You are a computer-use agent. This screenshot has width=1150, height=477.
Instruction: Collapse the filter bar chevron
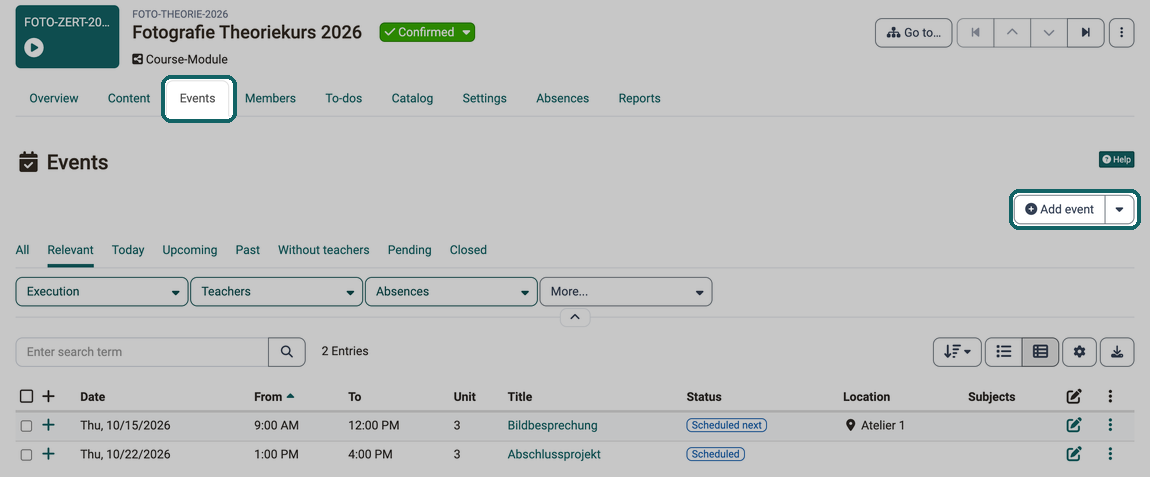[x=575, y=317]
